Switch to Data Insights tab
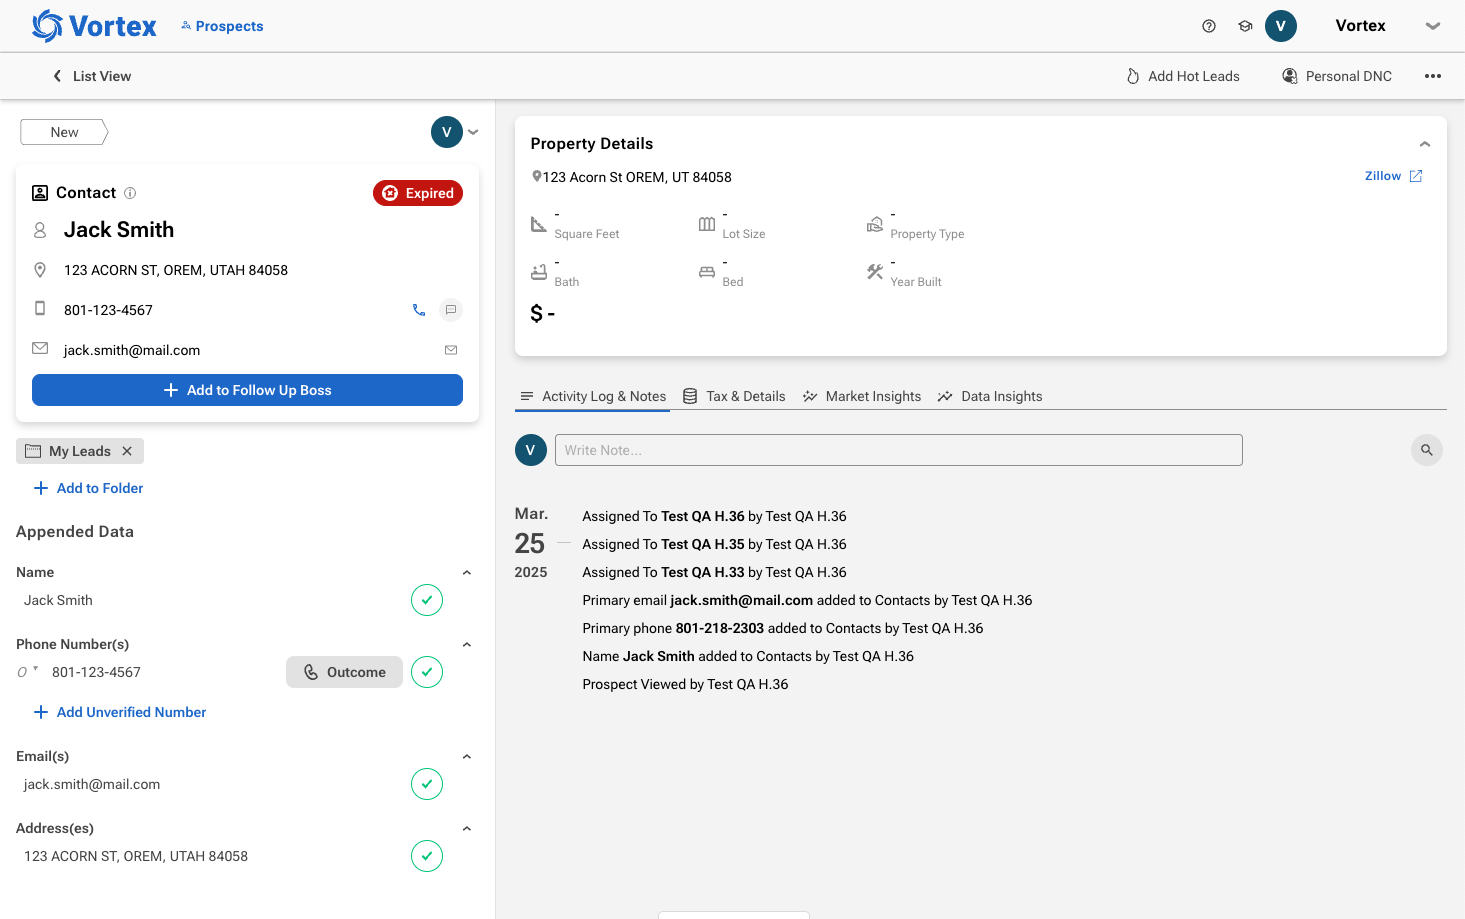1465x919 pixels. pos(990,396)
